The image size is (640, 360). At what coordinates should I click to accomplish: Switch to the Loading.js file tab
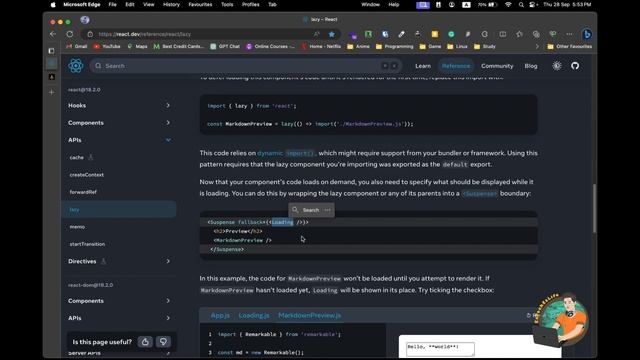click(x=254, y=315)
